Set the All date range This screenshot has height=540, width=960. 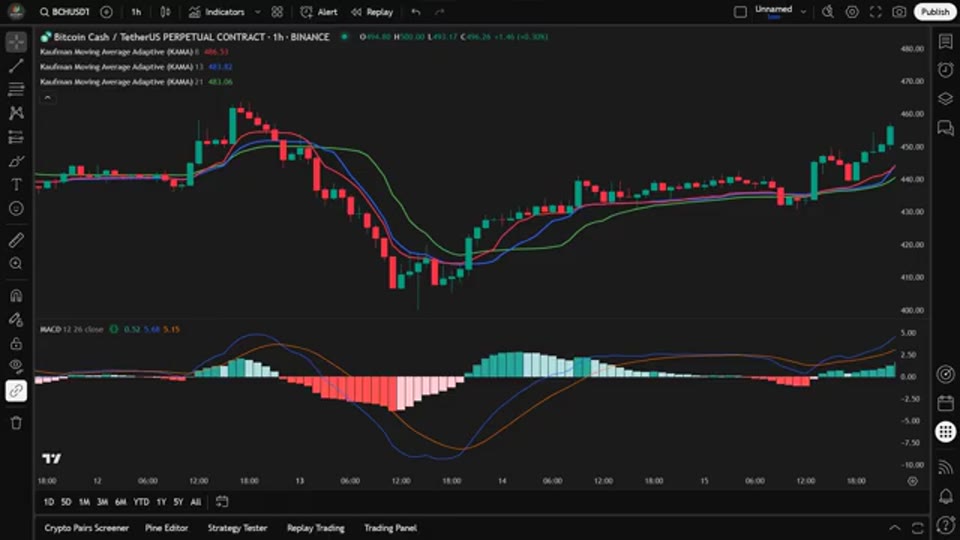[x=196, y=502]
